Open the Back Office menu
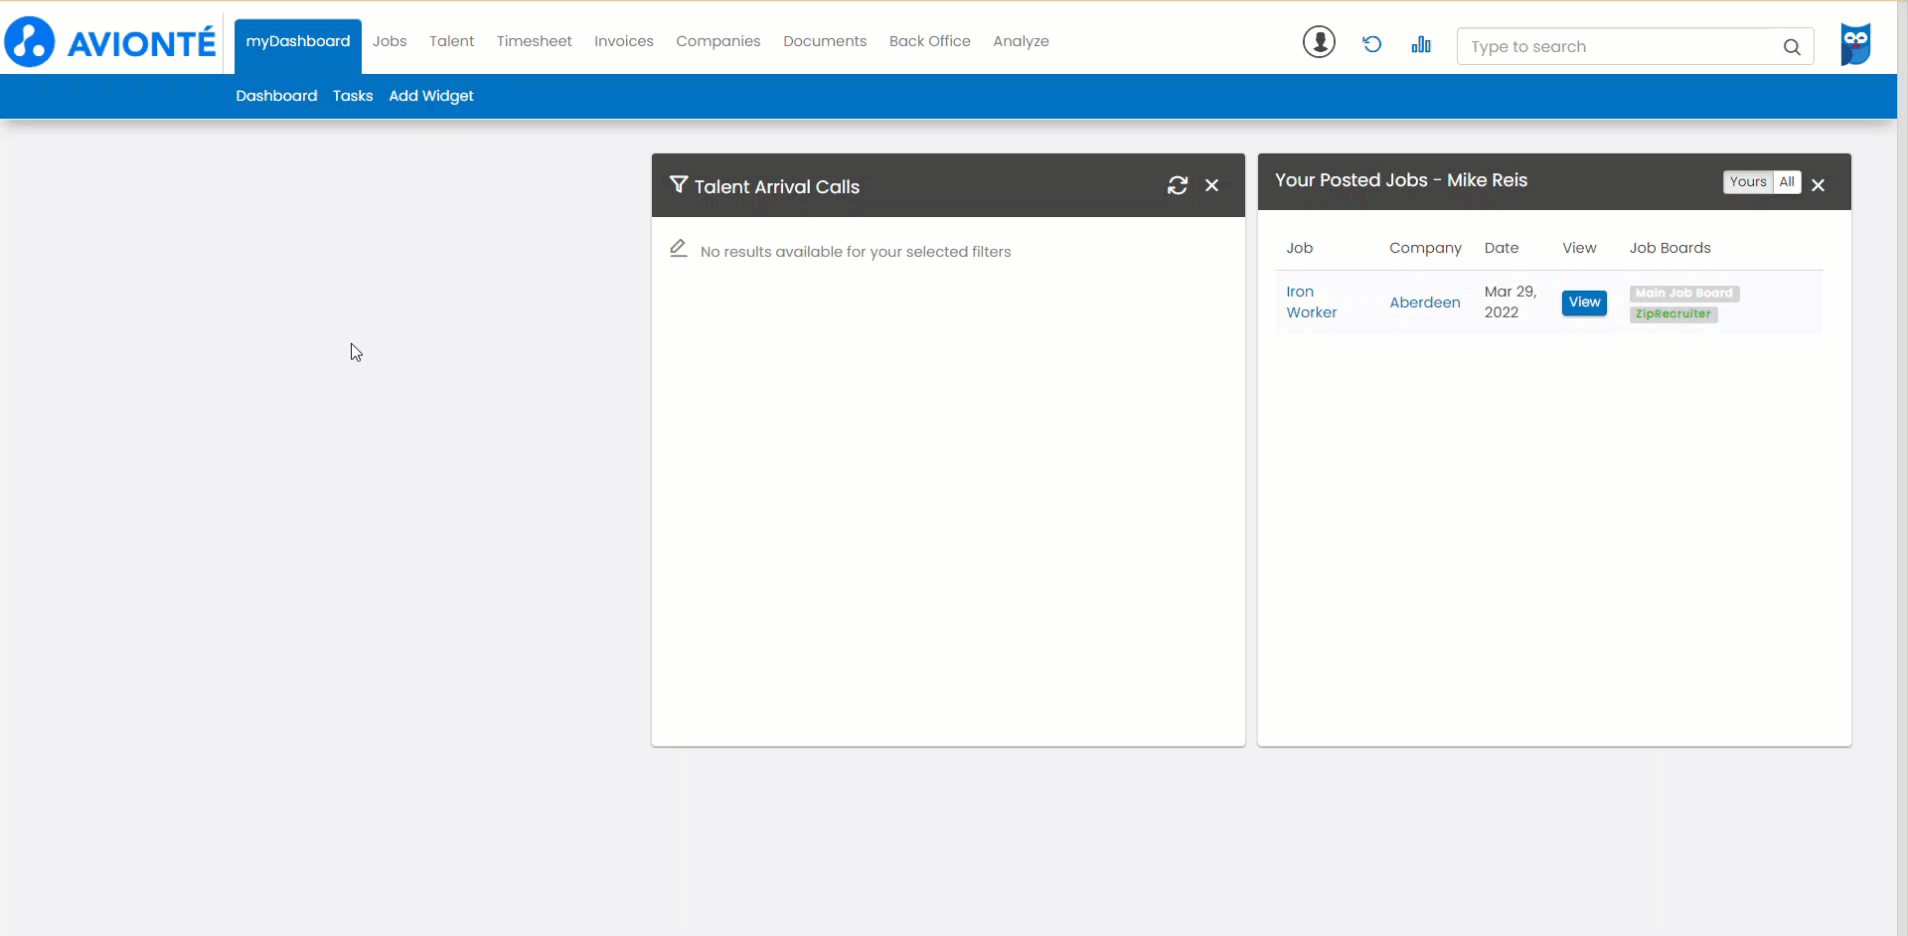This screenshot has height=936, width=1908. (930, 41)
